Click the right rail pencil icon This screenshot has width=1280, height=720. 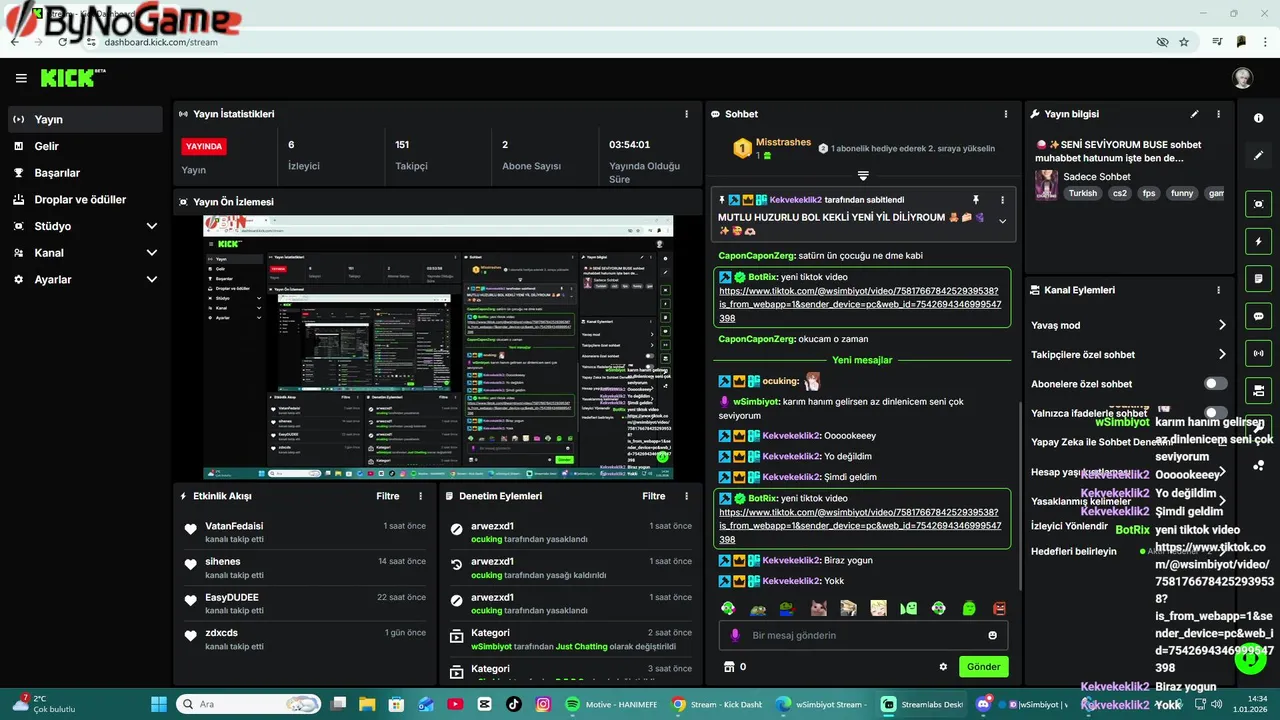coord(1258,156)
